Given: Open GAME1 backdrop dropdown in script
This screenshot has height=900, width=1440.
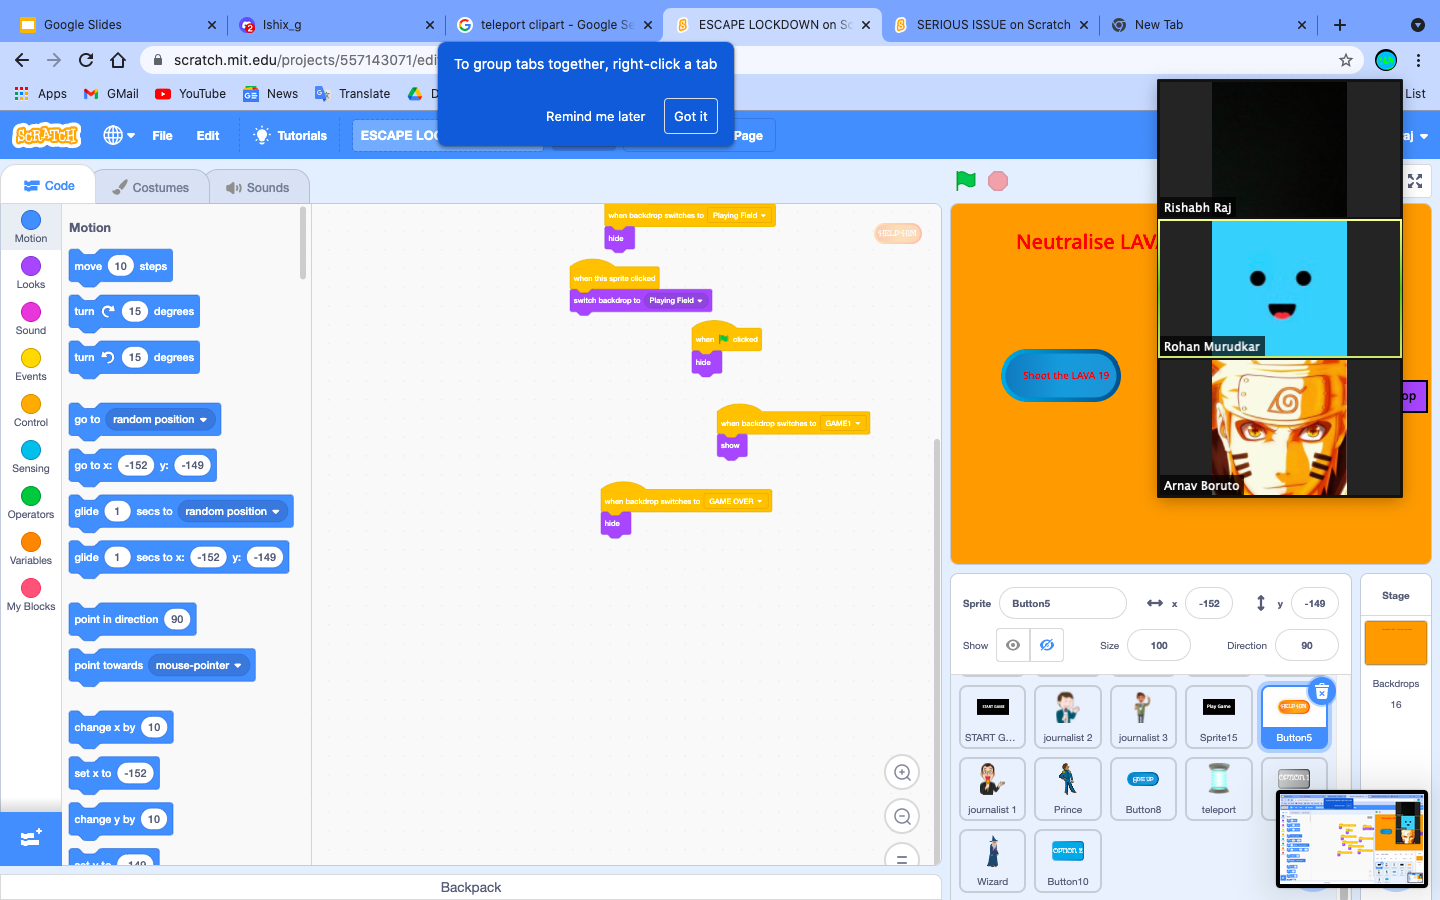Looking at the screenshot, I should point(843,423).
